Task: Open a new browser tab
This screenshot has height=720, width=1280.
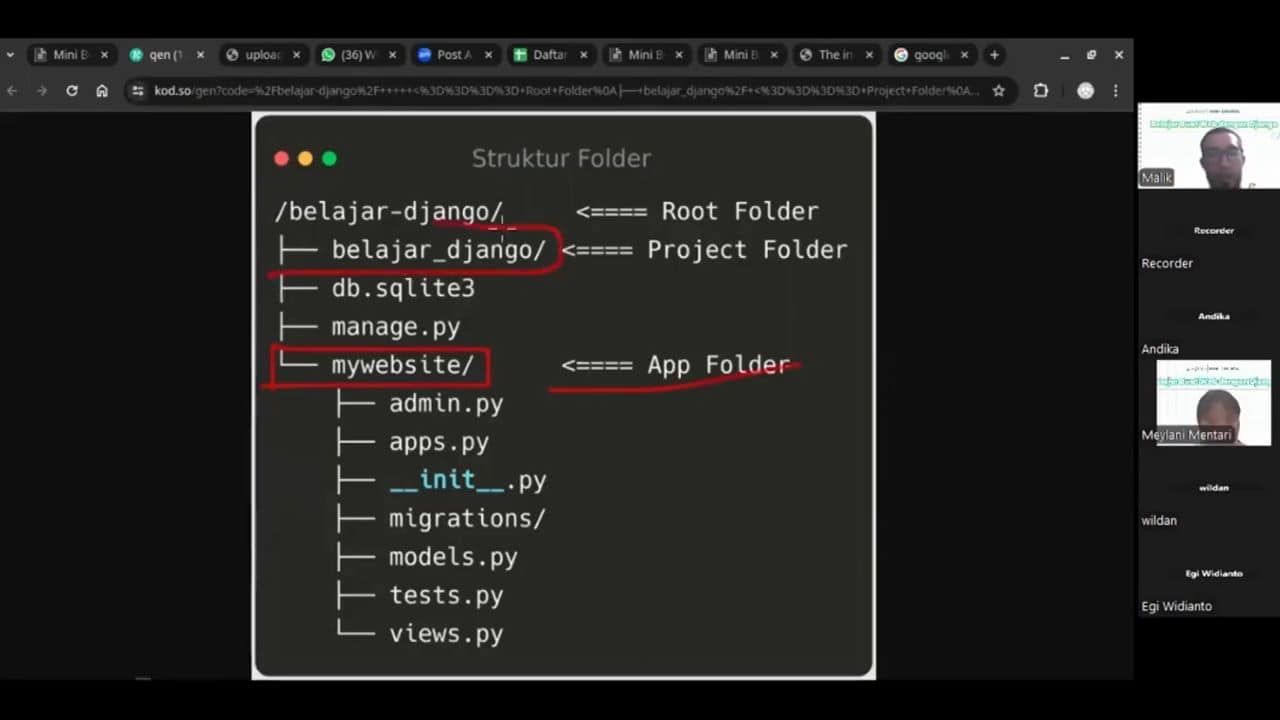Action: [x=994, y=55]
